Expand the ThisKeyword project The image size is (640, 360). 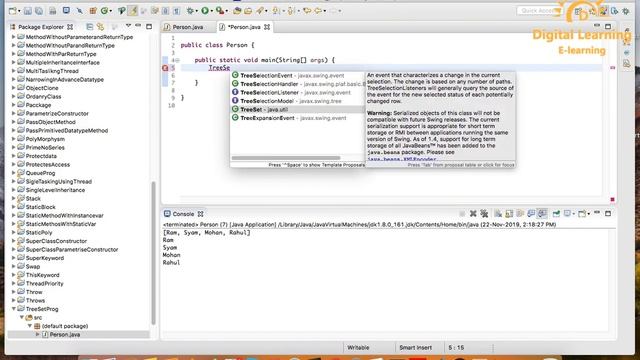click(x=13, y=275)
